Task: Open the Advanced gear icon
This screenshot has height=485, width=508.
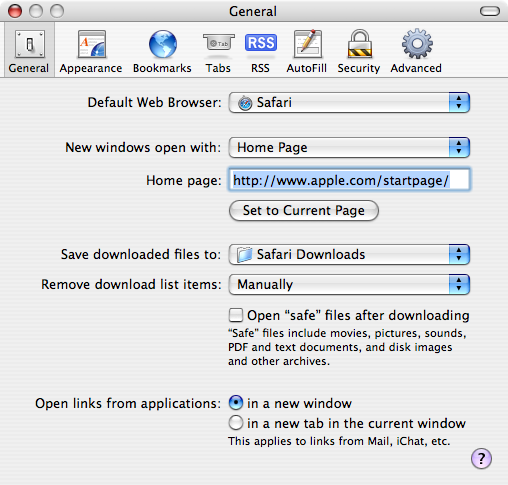Action: click(x=417, y=44)
